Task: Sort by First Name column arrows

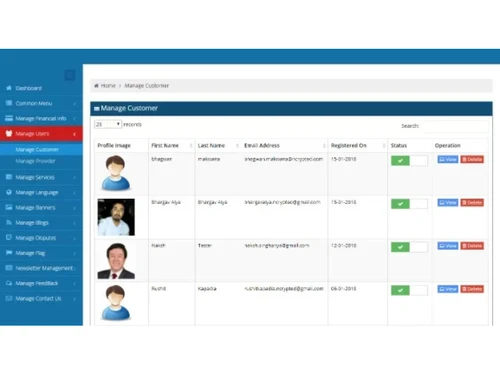Action: click(191, 146)
